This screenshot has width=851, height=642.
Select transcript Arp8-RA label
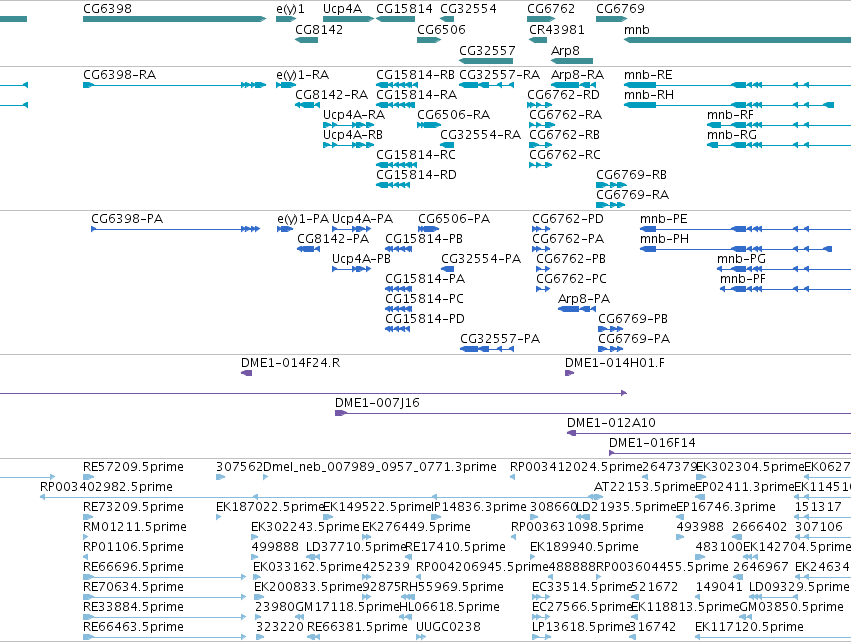577,74
